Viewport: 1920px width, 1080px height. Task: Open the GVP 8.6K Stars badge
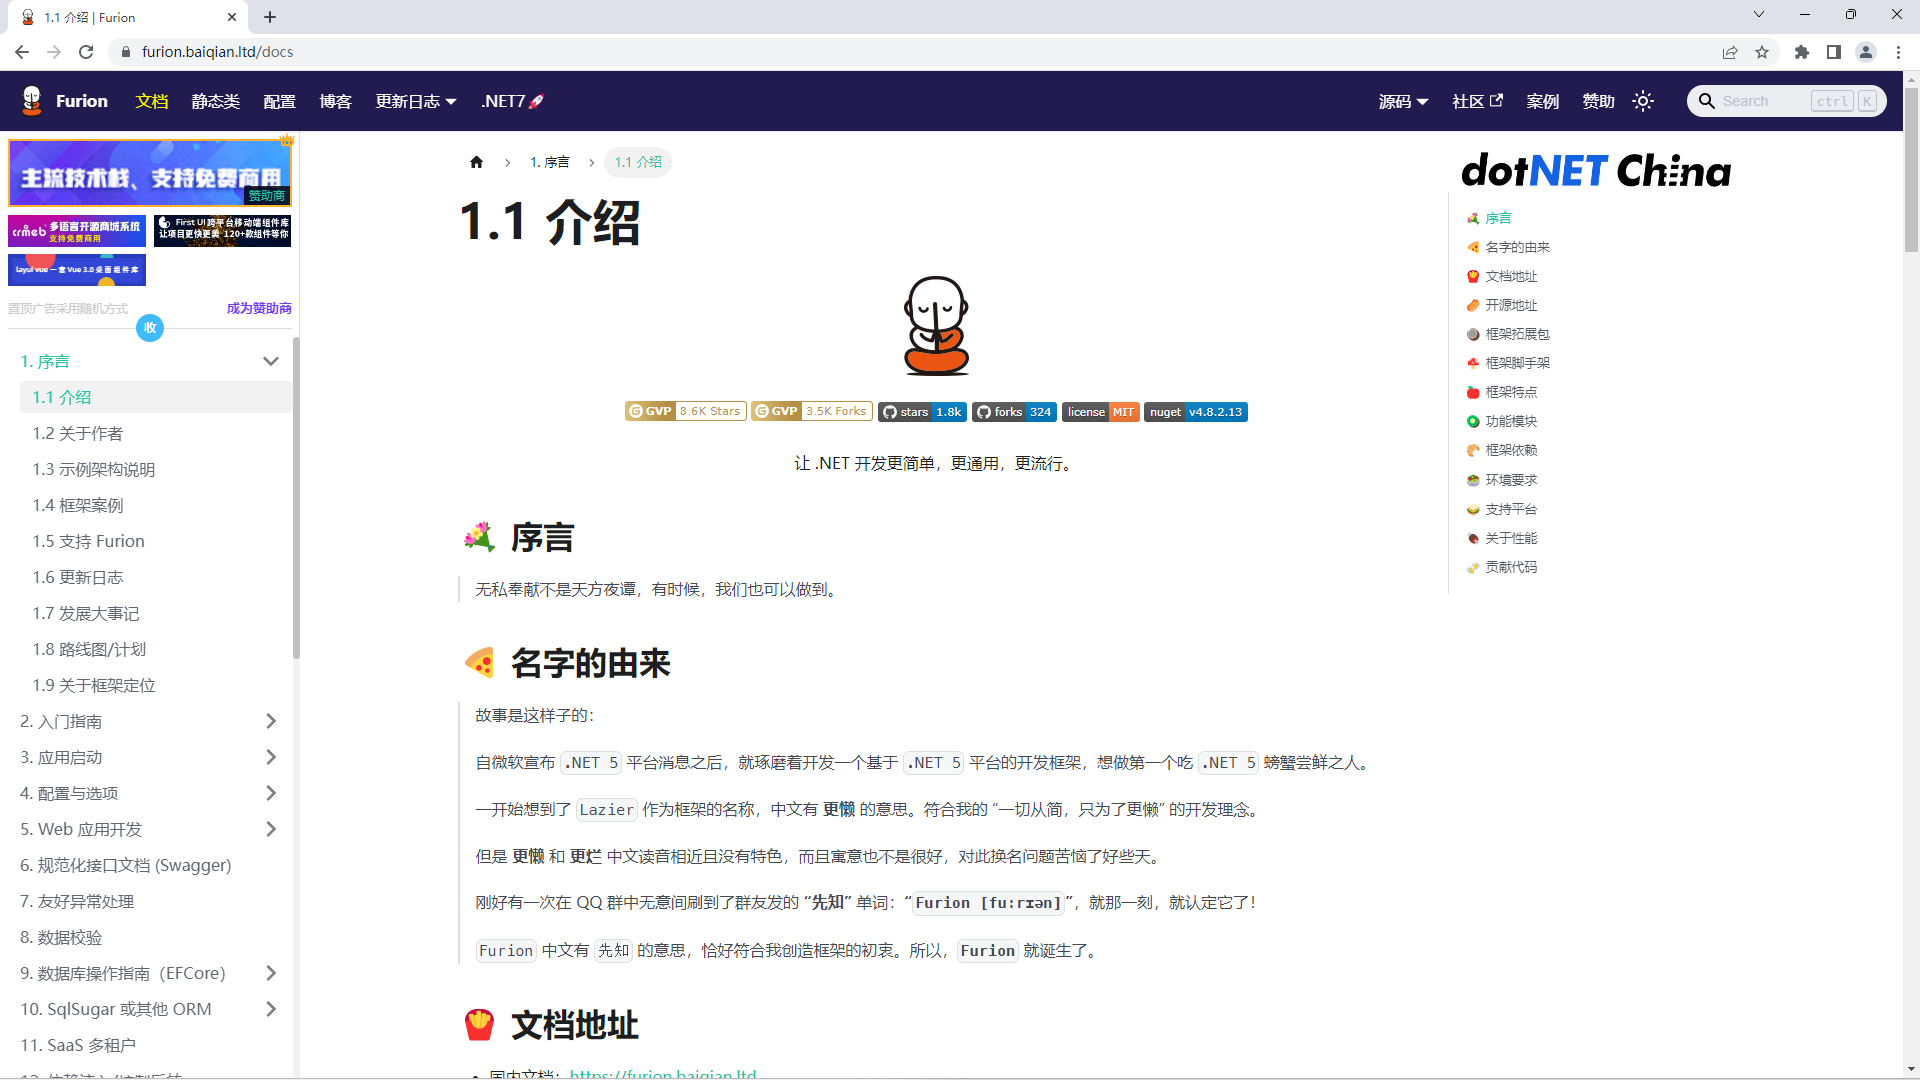[685, 411]
